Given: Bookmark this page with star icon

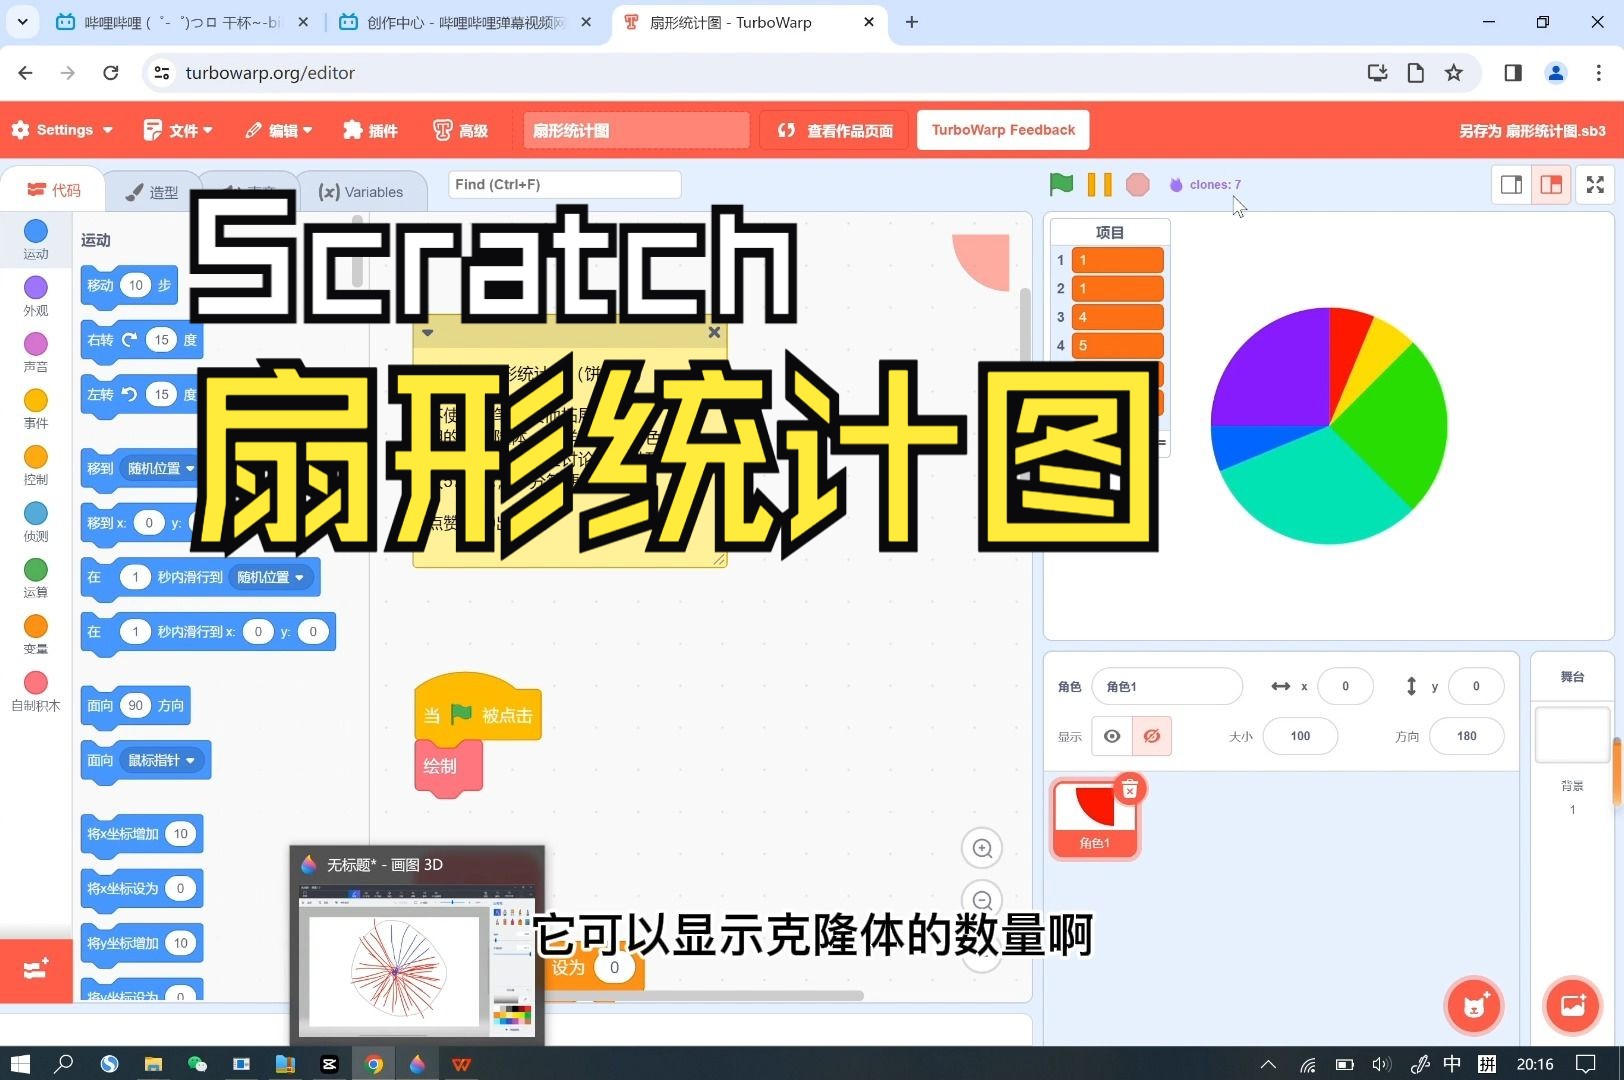Looking at the screenshot, I should coord(1453,73).
